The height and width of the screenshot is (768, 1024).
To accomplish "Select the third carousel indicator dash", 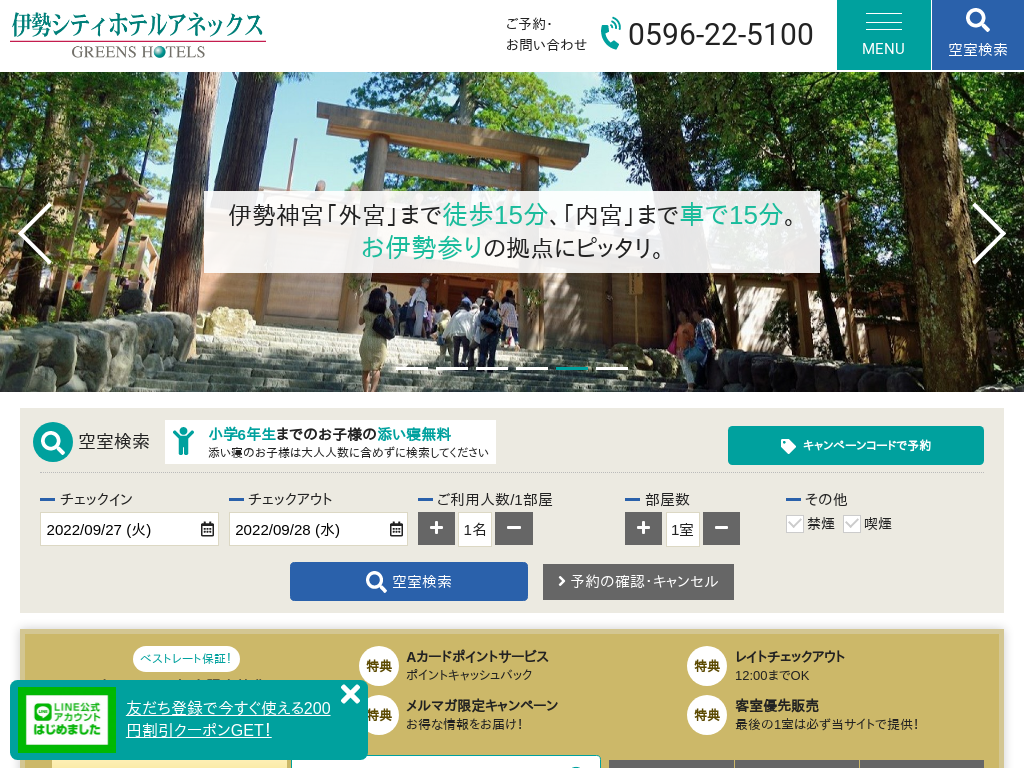I will pos(492,368).
